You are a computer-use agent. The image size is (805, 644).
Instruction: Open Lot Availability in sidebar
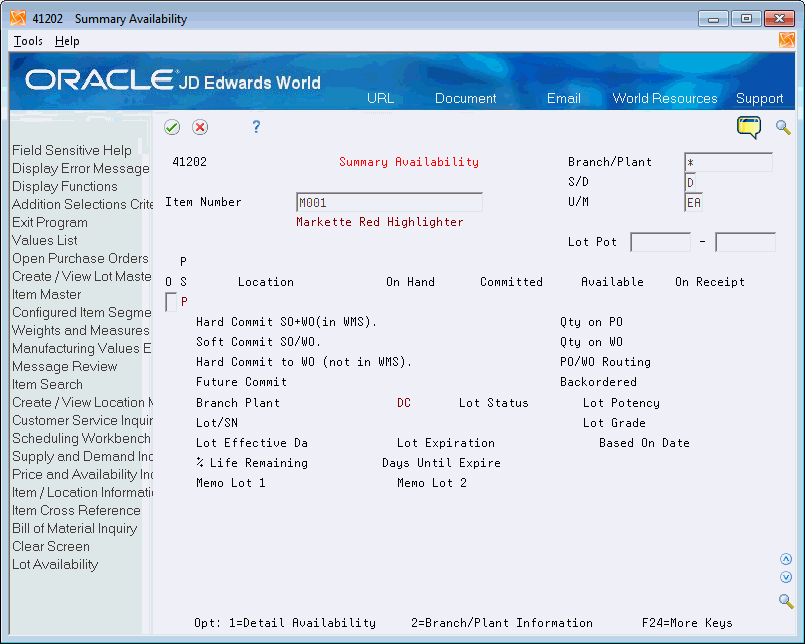[55, 564]
